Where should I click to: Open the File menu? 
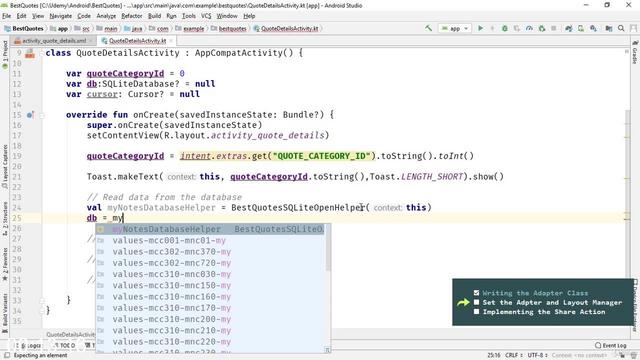pos(7,16)
